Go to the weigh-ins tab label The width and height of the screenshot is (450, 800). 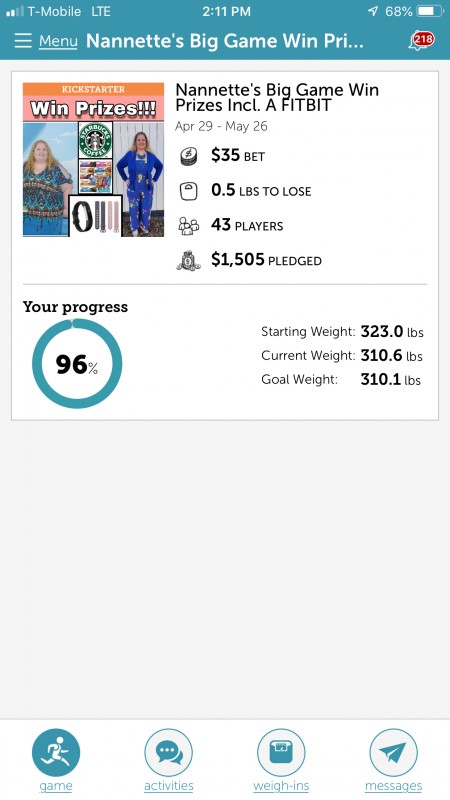[281, 786]
